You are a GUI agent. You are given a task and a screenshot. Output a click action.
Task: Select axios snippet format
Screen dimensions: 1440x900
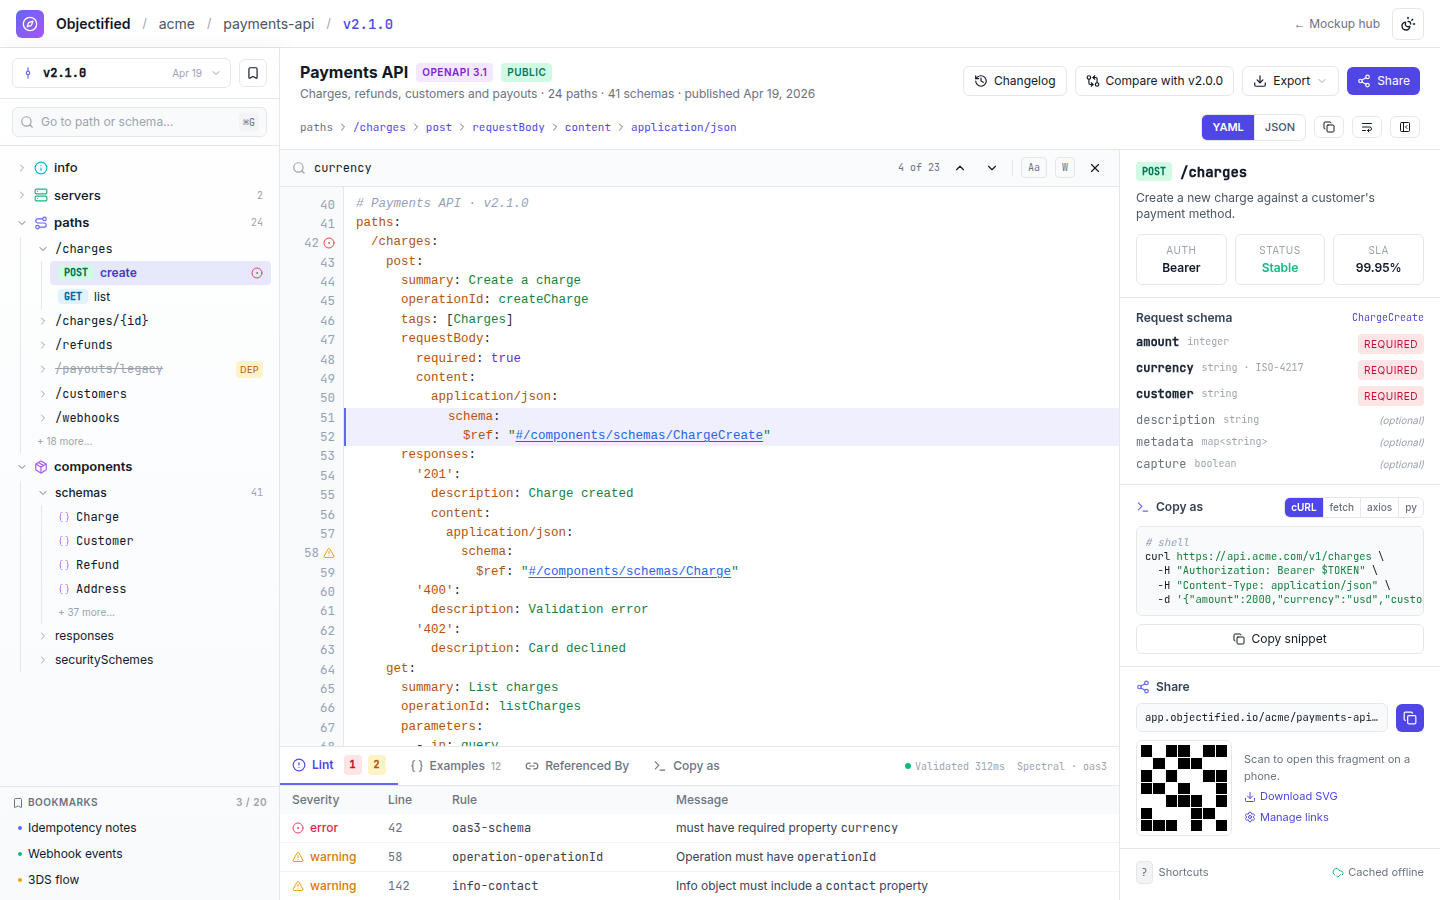pos(1380,508)
